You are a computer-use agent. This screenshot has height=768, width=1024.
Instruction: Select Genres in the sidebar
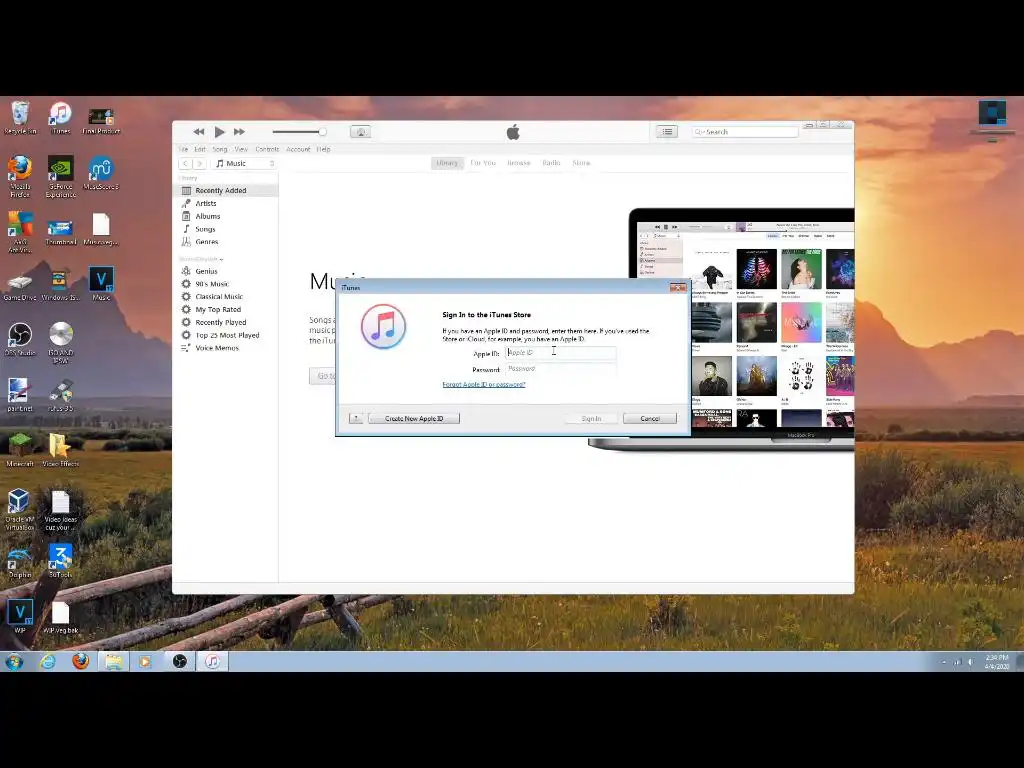227,242
